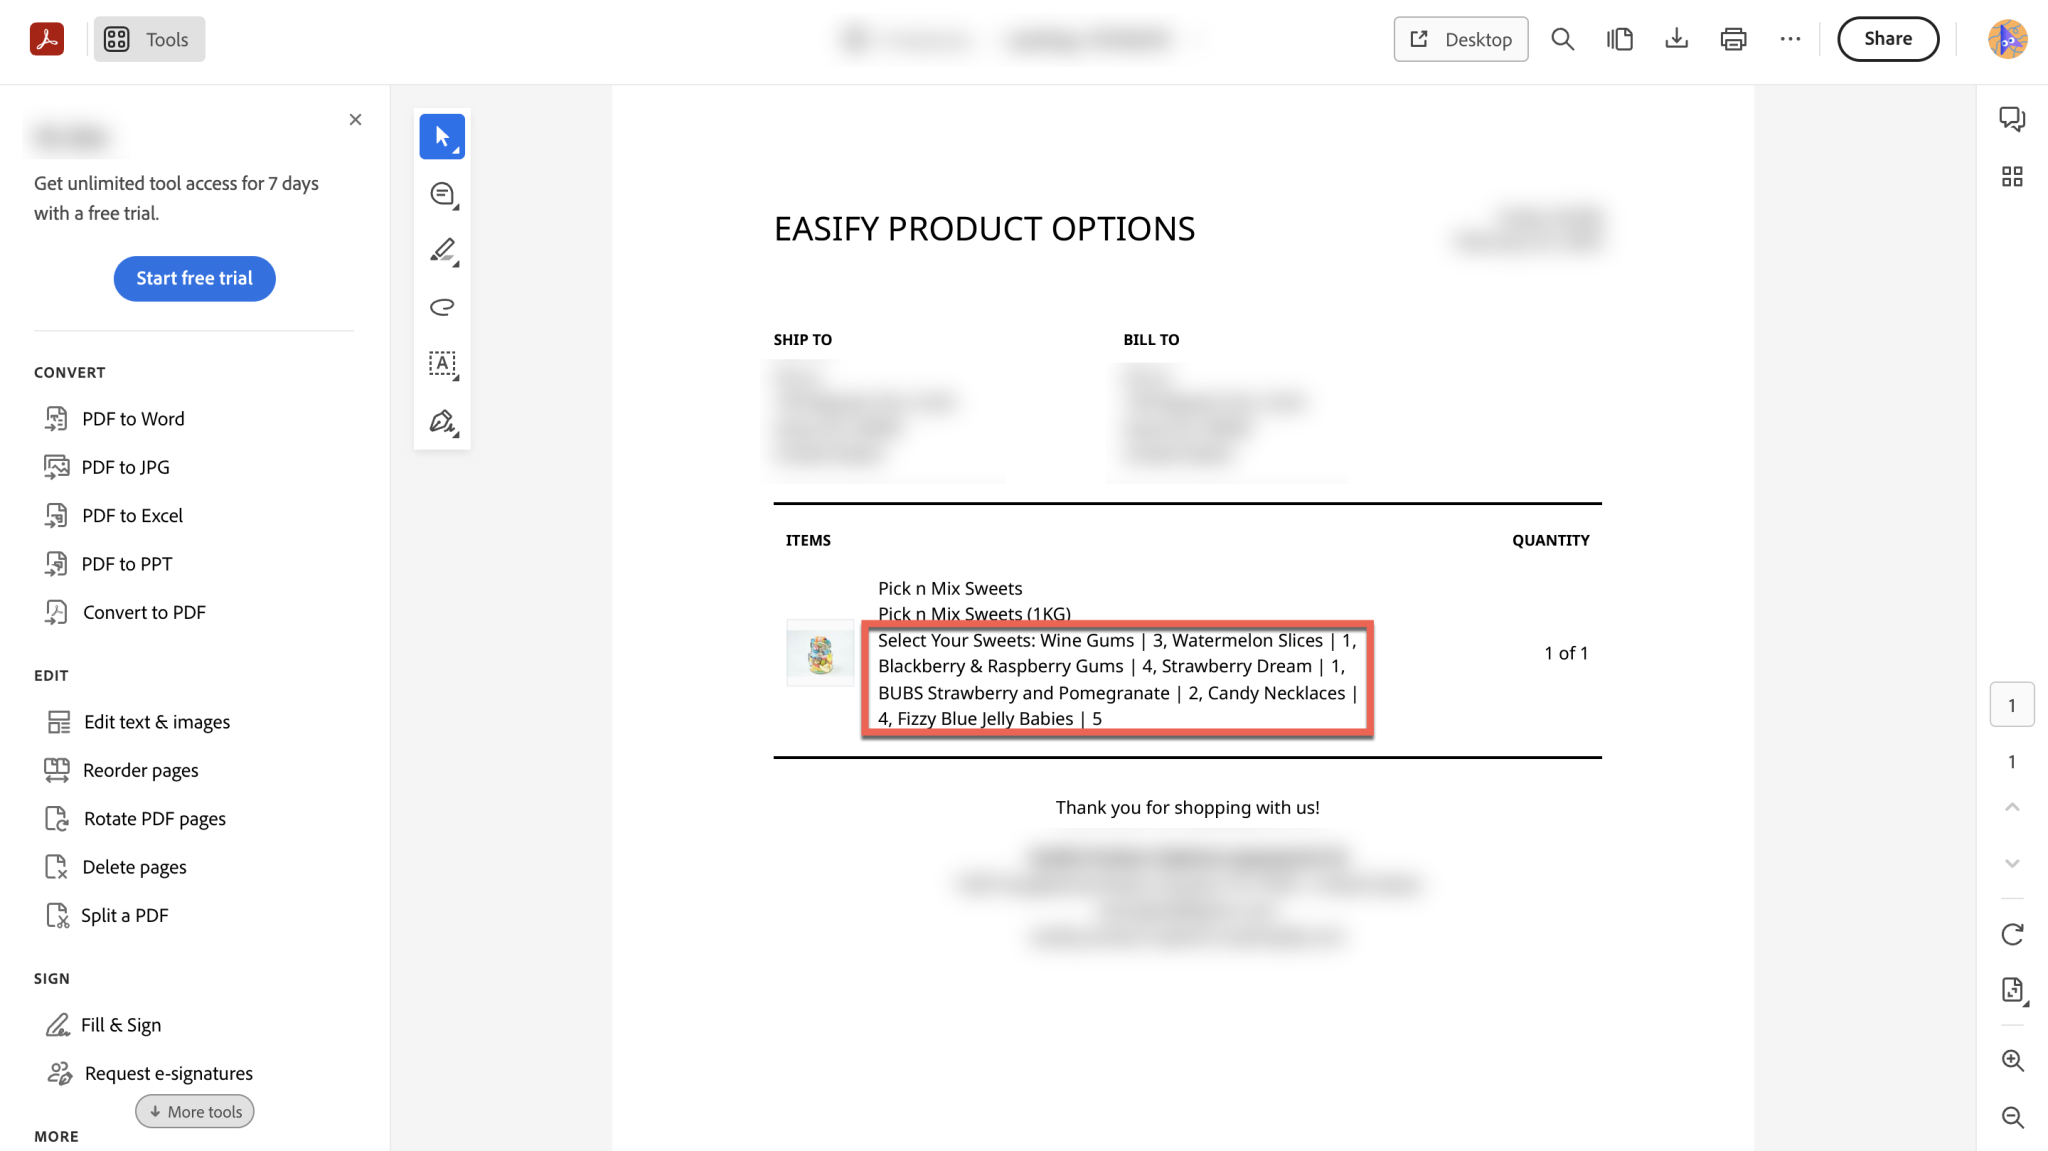
Task: Select the Add text box tool
Action: (441, 363)
